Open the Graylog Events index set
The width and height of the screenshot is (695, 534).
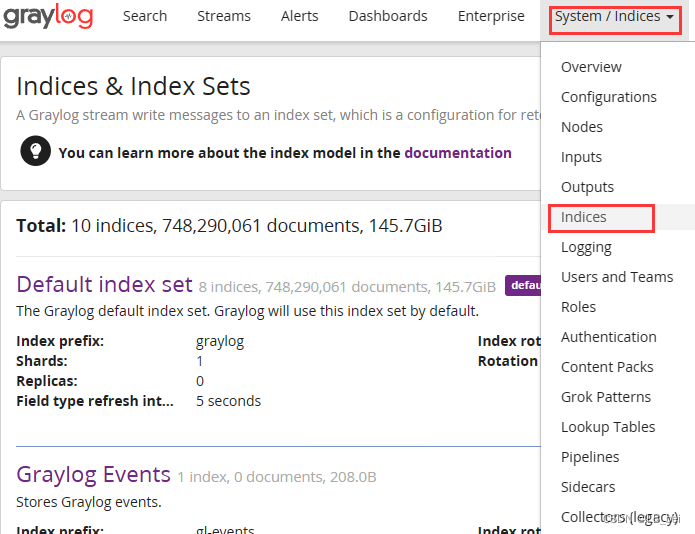click(93, 475)
